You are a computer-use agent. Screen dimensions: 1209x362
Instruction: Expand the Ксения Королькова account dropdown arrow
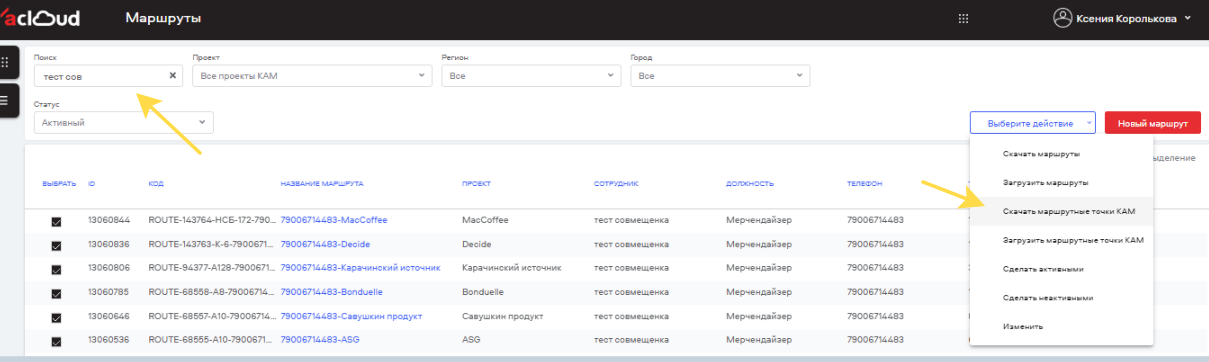[1187, 18]
